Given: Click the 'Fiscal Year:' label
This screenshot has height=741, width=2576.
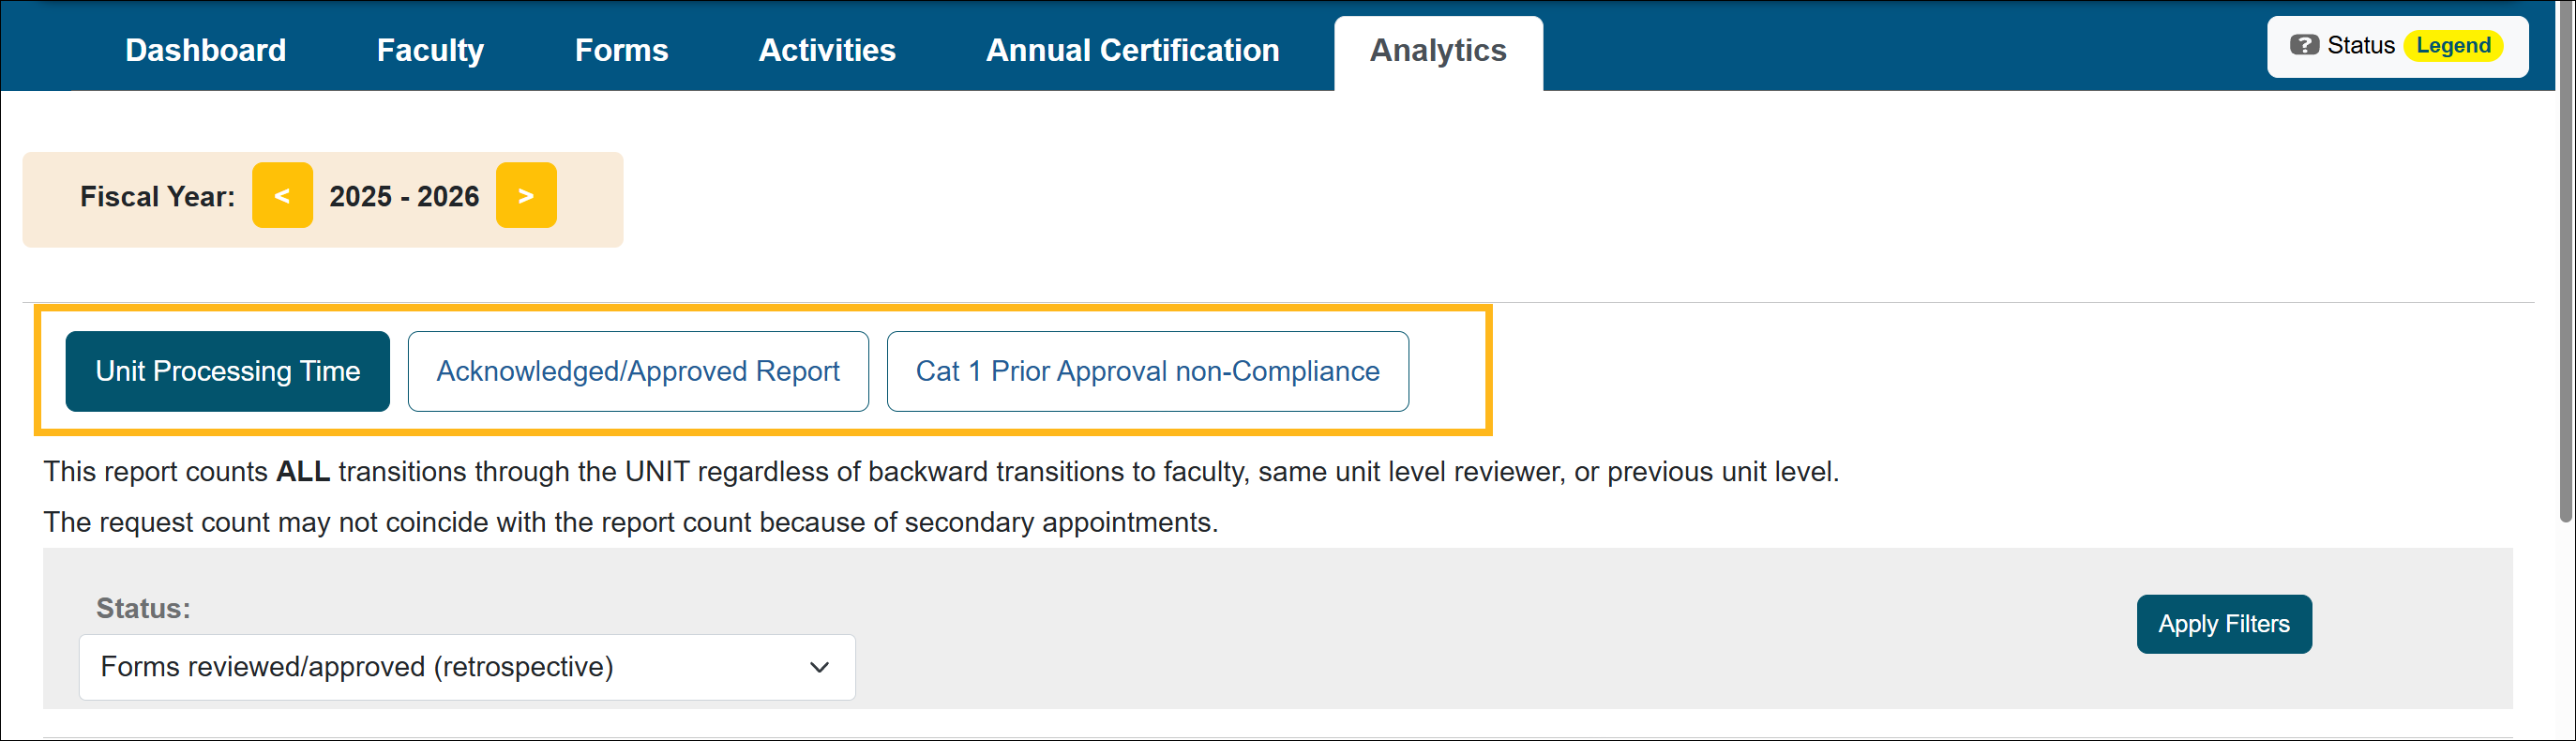Looking at the screenshot, I should (x=157, y=196).
